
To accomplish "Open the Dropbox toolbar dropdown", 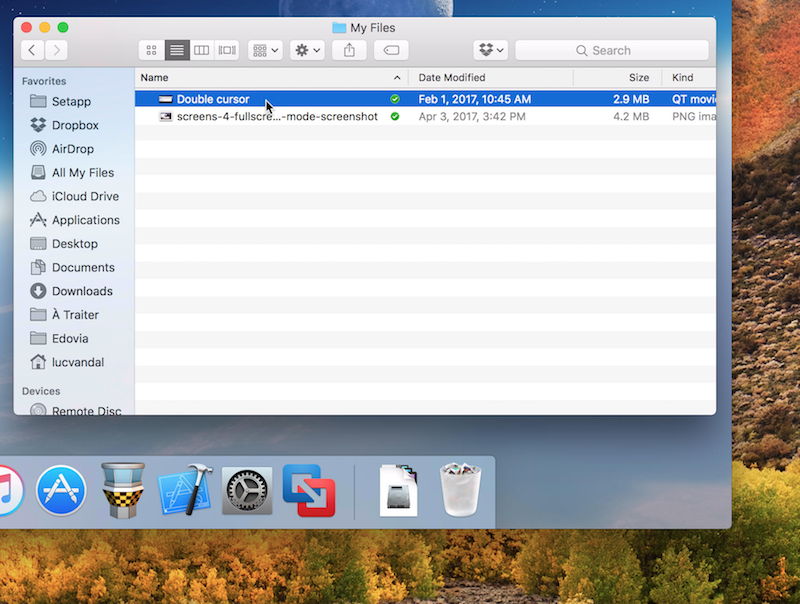I will (x=491, y=50).
